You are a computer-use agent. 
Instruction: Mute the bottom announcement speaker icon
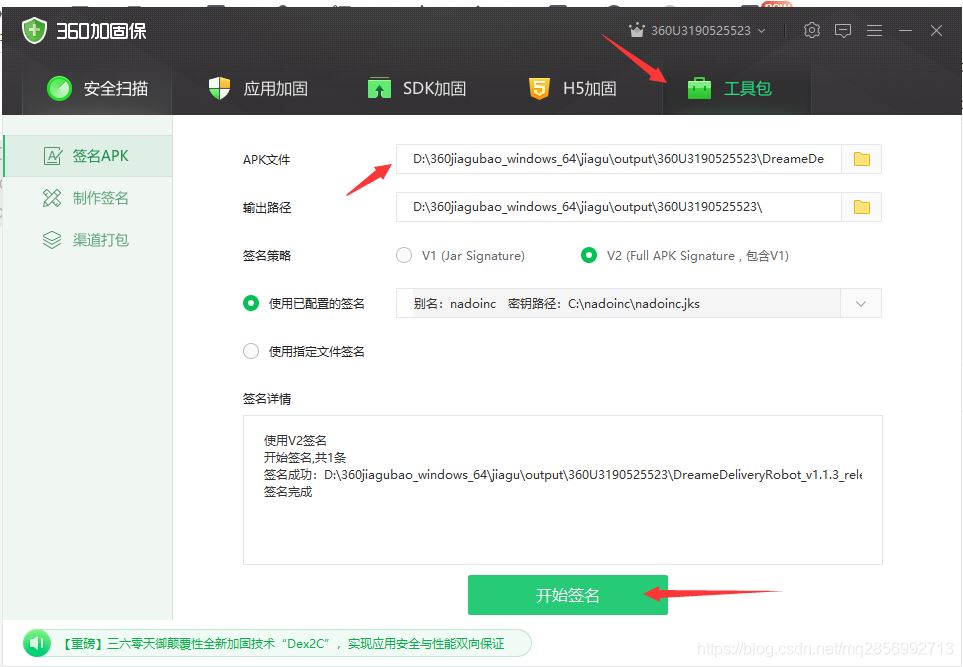pyautogui.click(x=37, y=643)
